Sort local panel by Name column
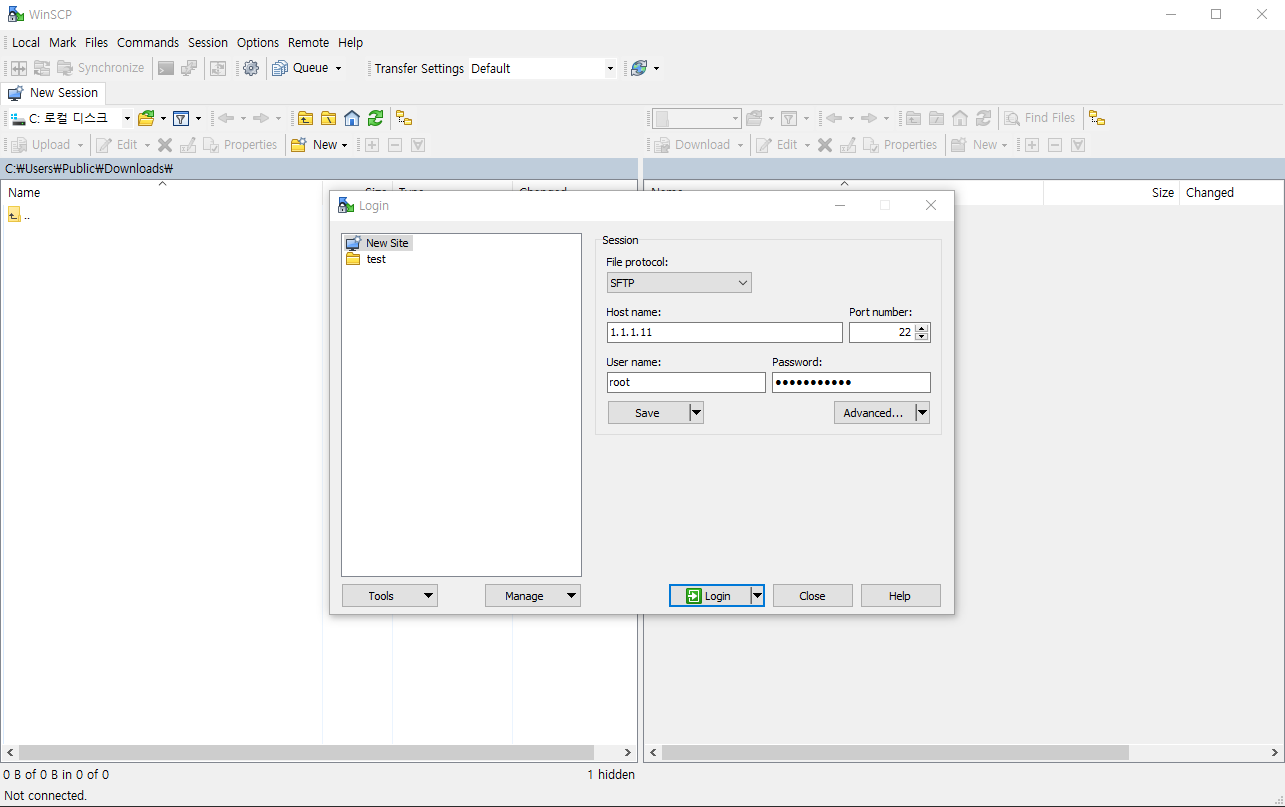 162,193
